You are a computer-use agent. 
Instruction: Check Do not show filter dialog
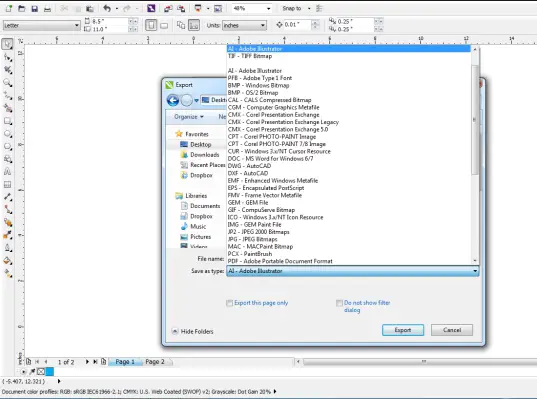[x=339, y=303]
